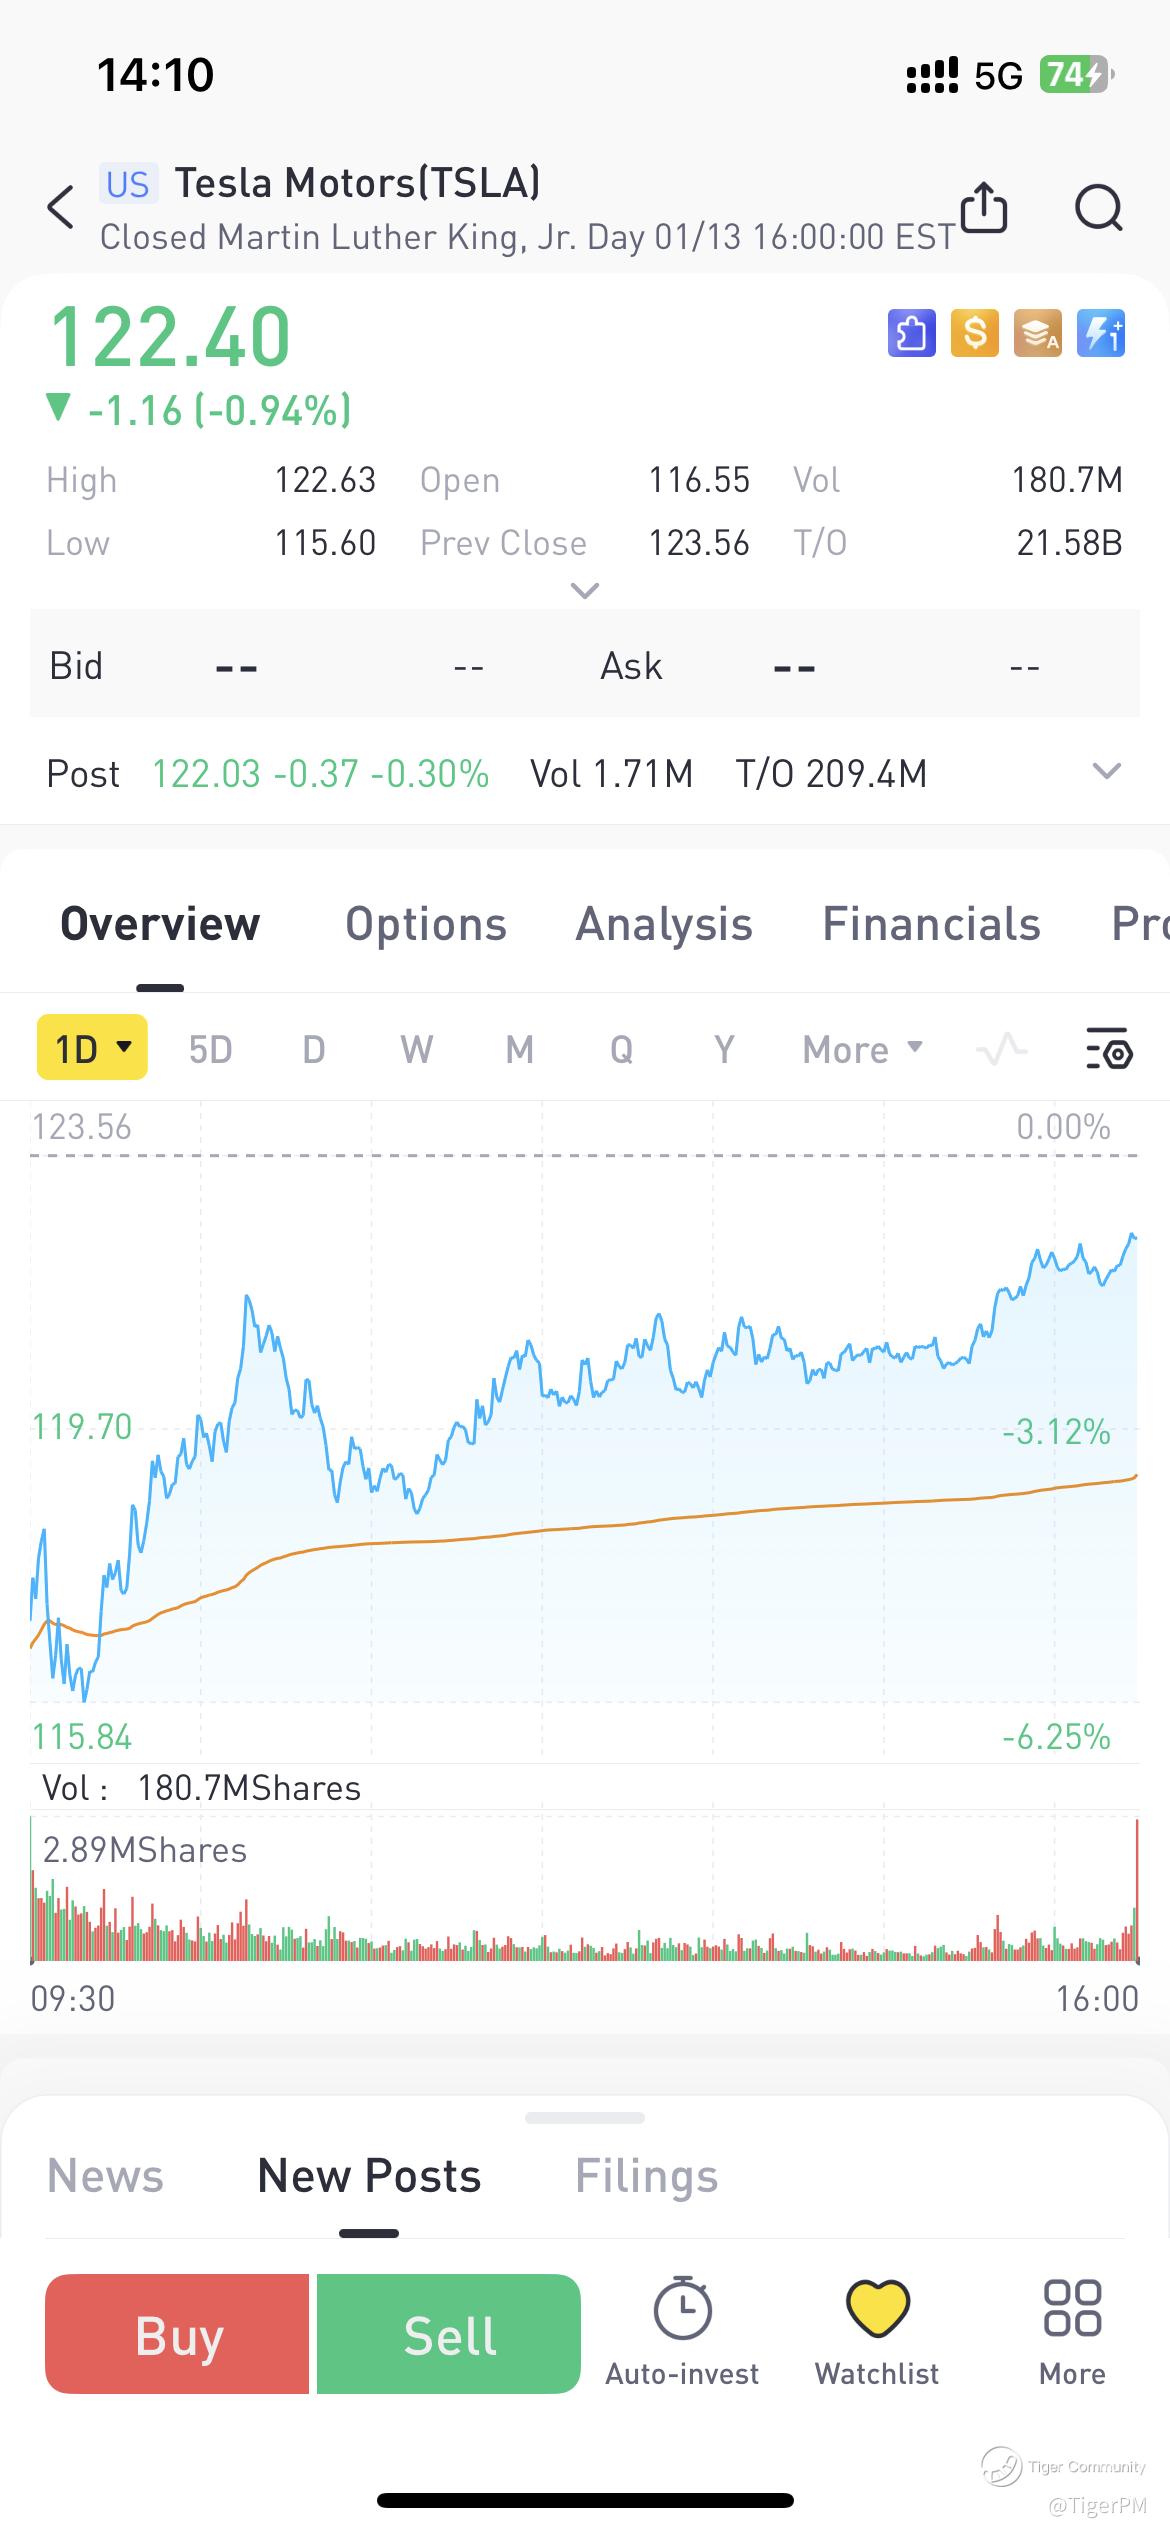
Task: Tap the bottom sheet drag handle
Action: (585, 2117)
